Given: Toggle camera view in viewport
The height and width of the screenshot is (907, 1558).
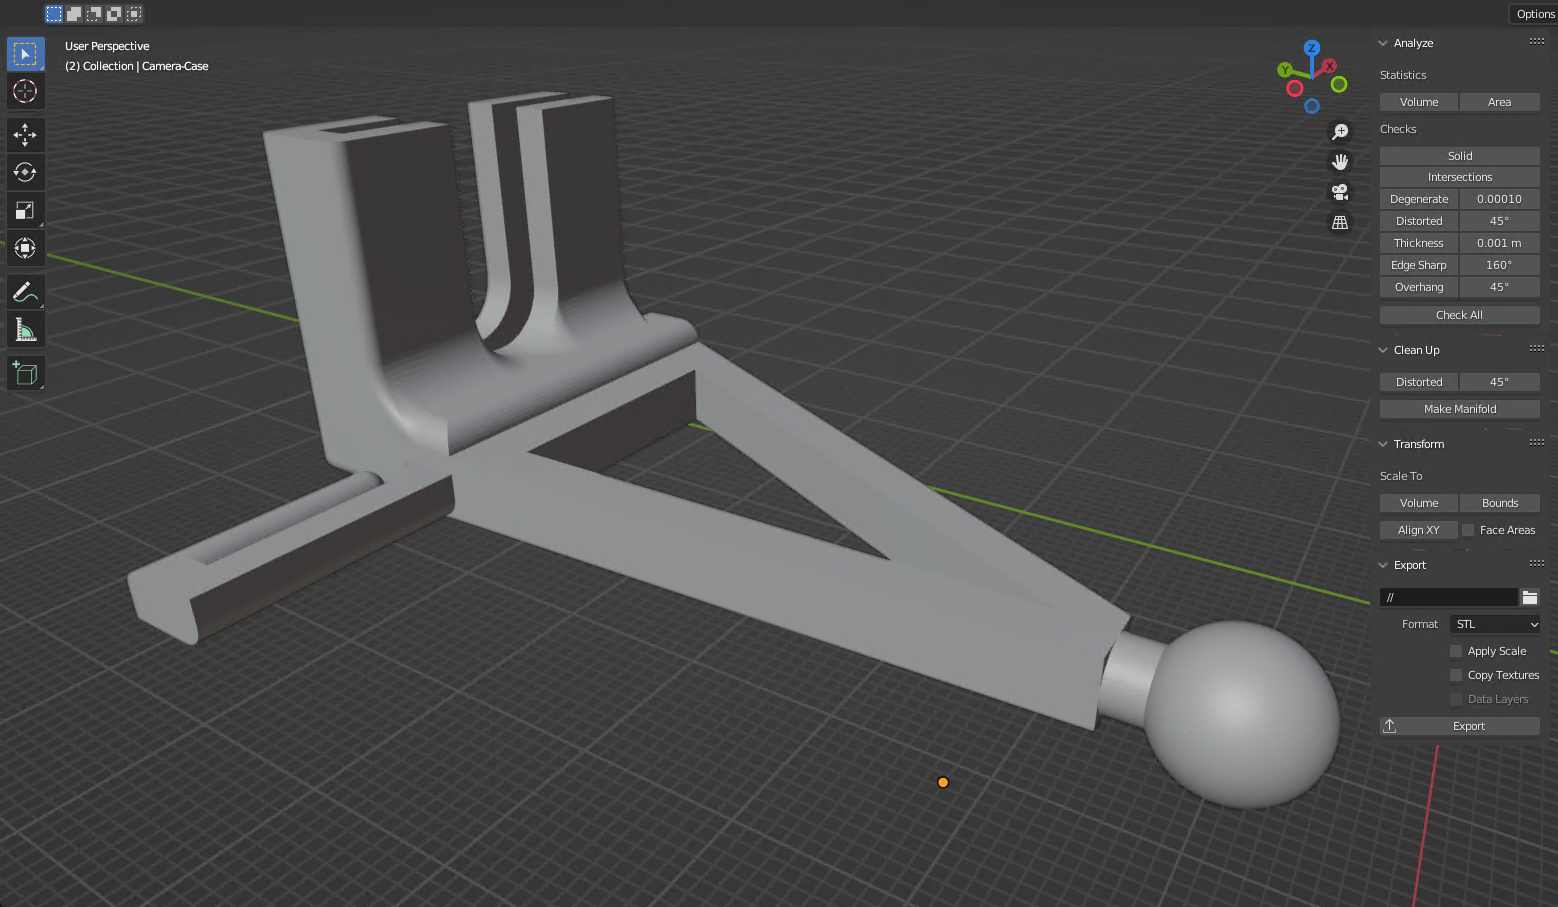Looking at the screenshot, I should tap(1340, 192).
